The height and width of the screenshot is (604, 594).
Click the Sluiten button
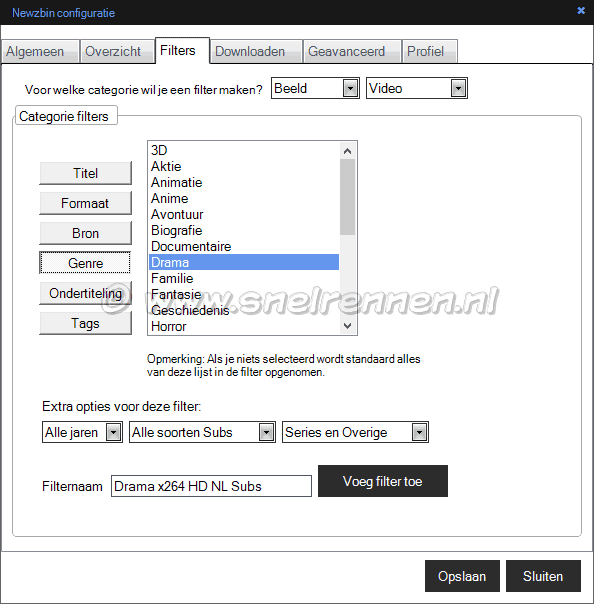pos(543,576)
